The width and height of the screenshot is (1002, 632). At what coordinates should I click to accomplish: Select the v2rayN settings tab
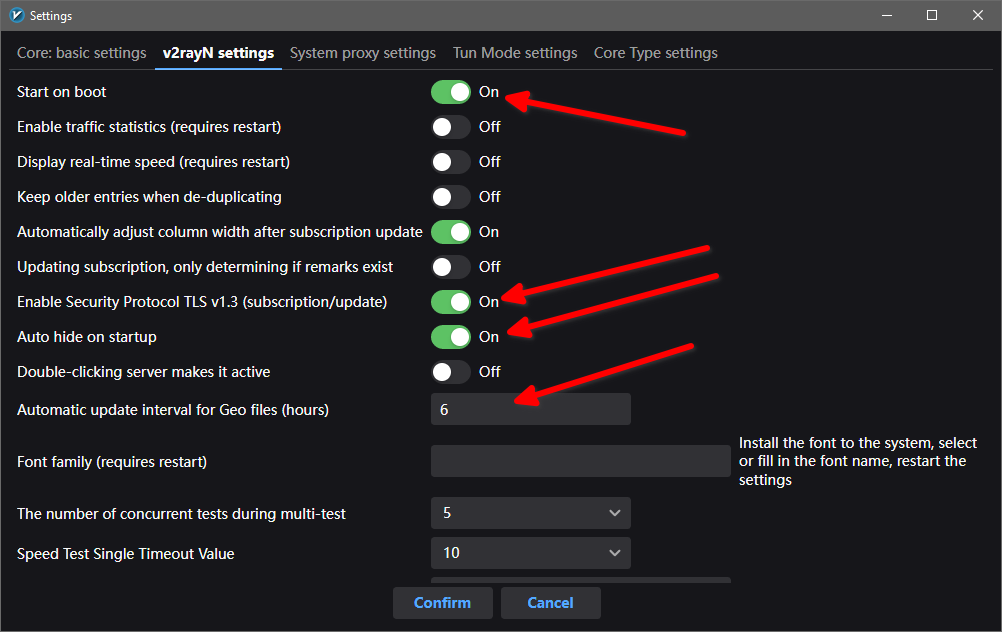pos(219,53)
